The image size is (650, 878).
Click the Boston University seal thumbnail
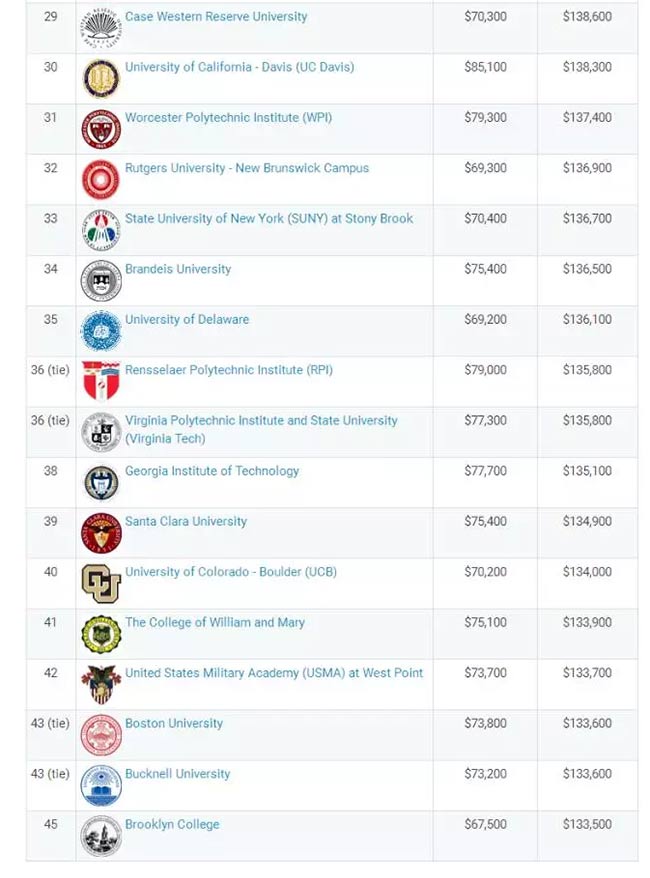[x=101, y=735]
